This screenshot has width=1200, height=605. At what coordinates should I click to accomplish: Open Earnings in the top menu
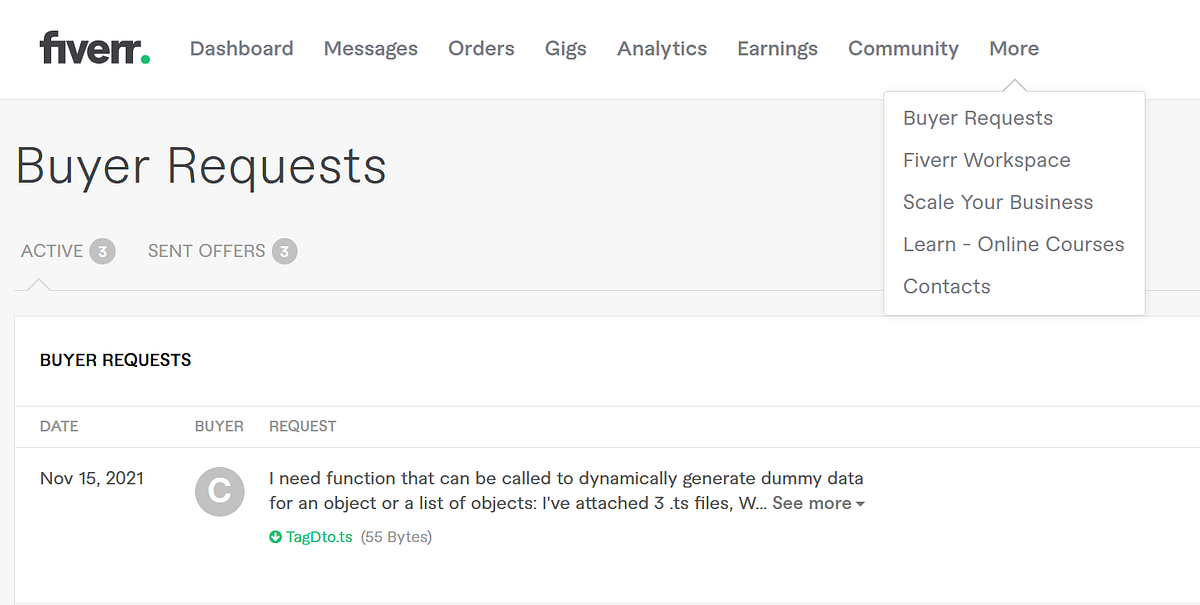(777, 48)
